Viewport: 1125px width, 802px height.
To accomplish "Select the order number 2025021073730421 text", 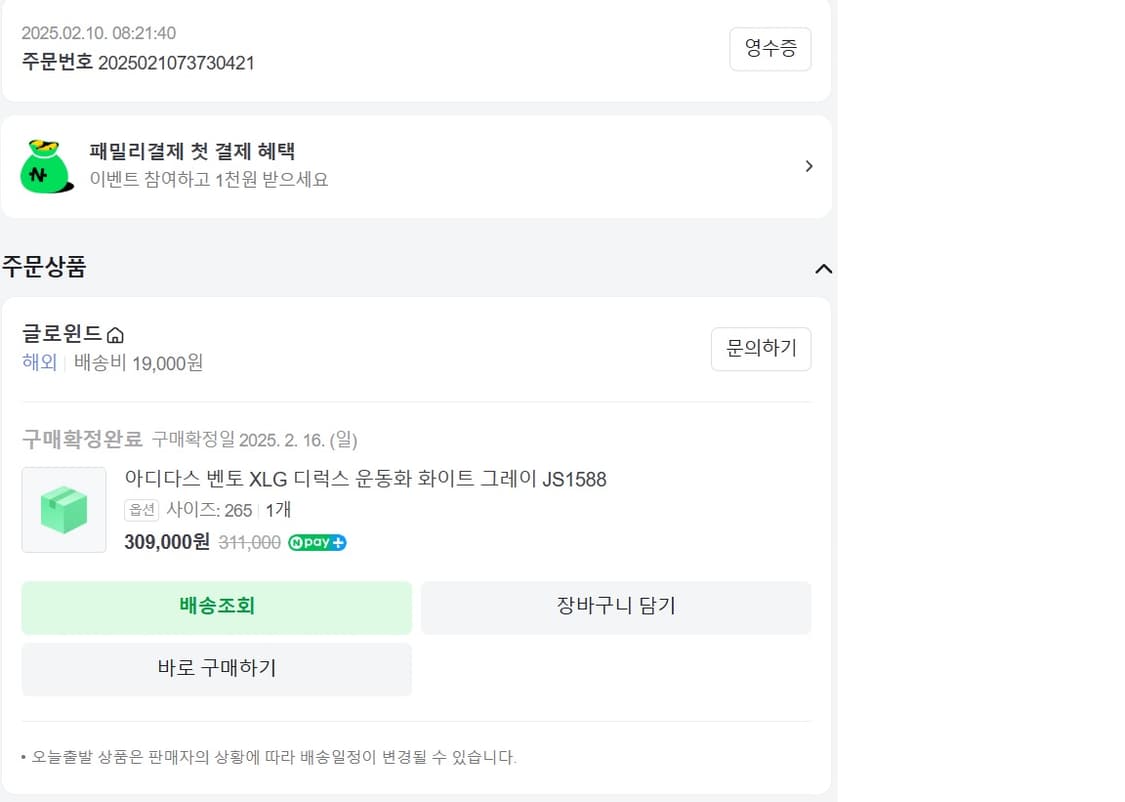I will coord(176,63).
